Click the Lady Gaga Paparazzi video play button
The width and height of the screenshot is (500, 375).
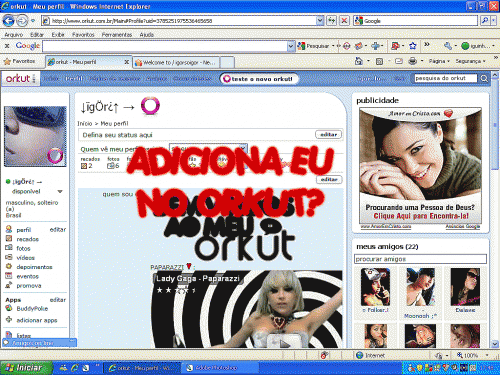(x=284, y=342)
